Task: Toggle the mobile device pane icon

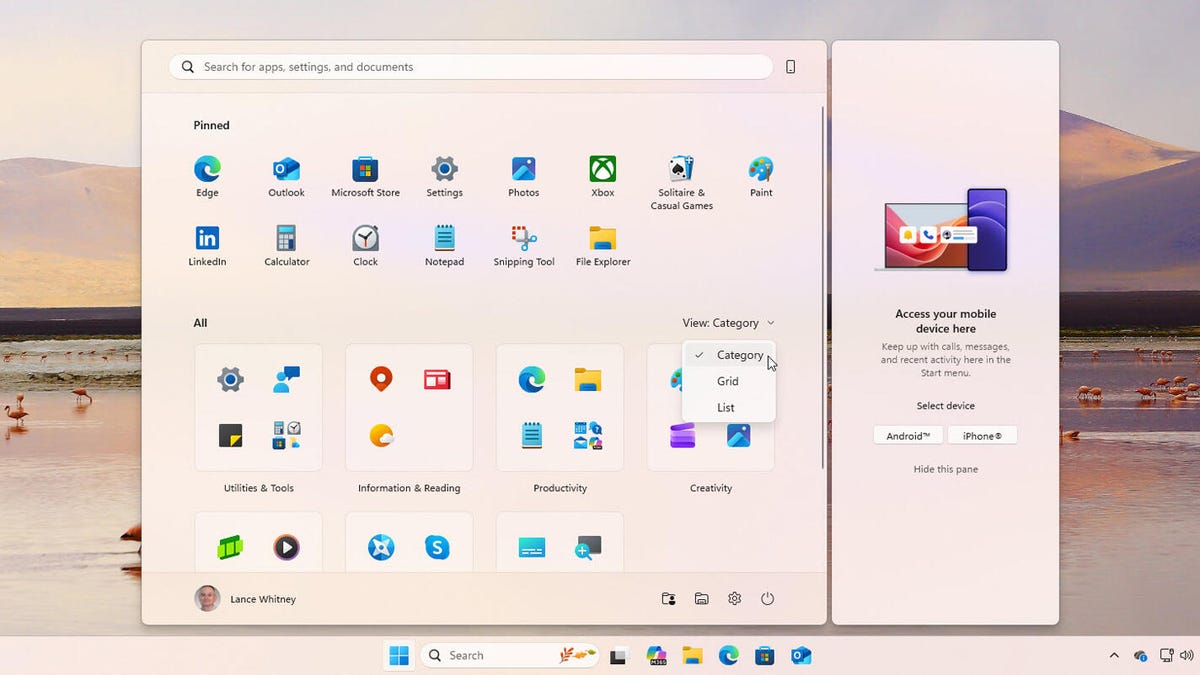Action: (791, 67)
